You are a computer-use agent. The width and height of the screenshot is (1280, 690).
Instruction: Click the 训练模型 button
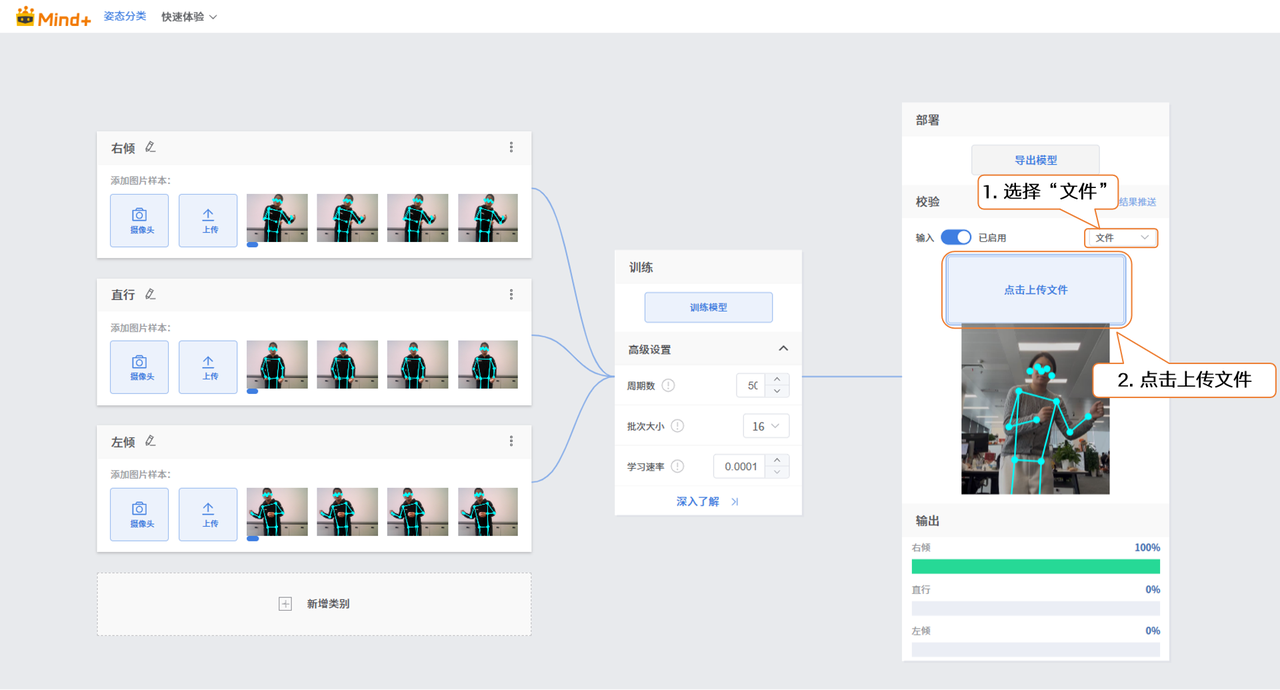pos(708,308)
